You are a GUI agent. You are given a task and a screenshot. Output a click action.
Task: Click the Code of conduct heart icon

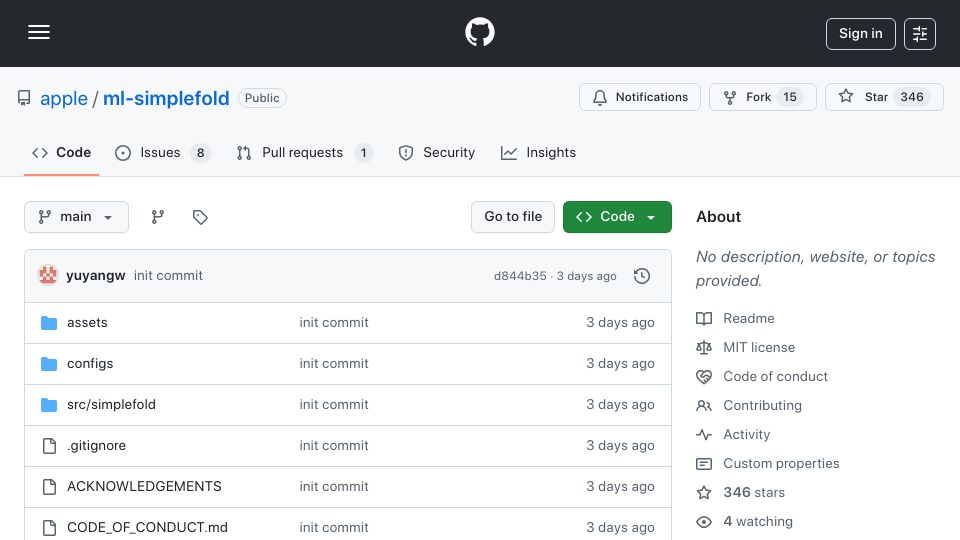(704, 377)
